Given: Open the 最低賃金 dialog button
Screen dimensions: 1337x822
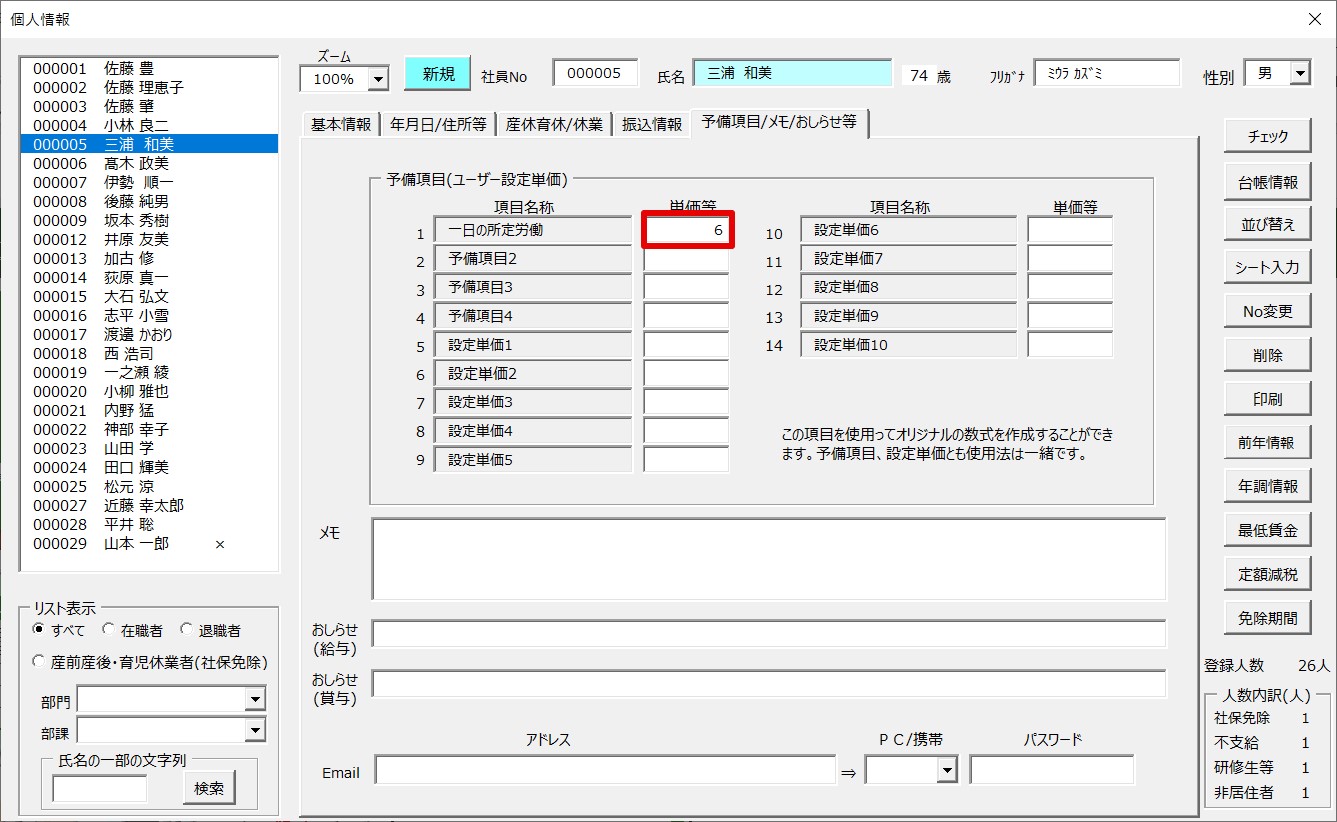Looking at the screenshot, I should [x=1267, y=530].
